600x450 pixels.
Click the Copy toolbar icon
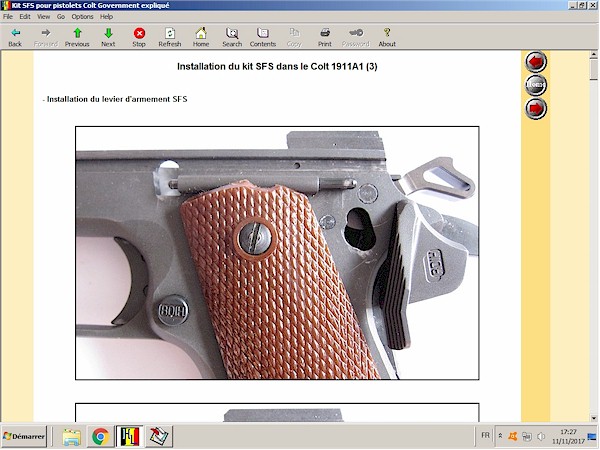point(294,37)
